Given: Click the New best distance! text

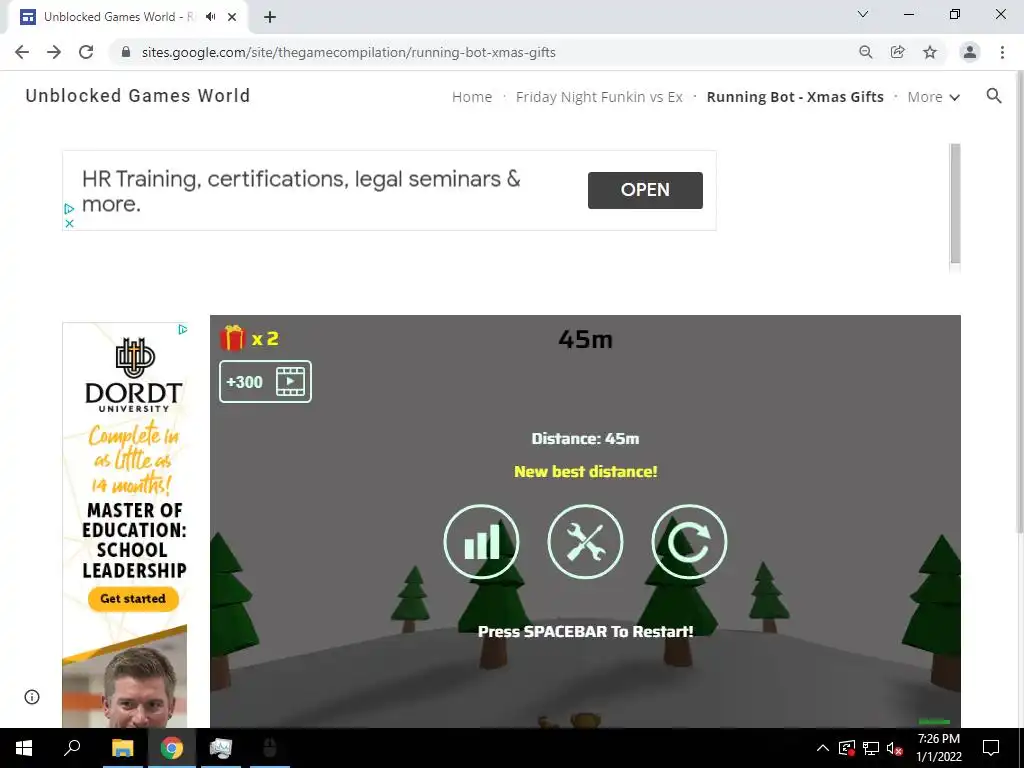Looking at the screenshot, I should coord(585,472).
